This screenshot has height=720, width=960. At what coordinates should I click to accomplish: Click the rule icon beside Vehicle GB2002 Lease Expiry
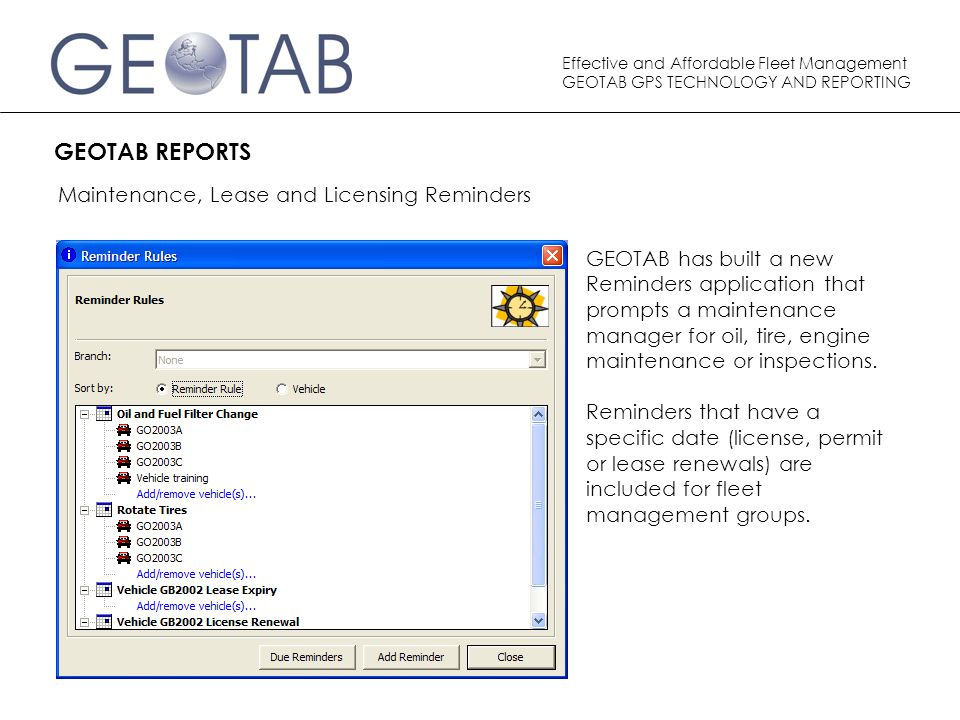pos(104,590)
